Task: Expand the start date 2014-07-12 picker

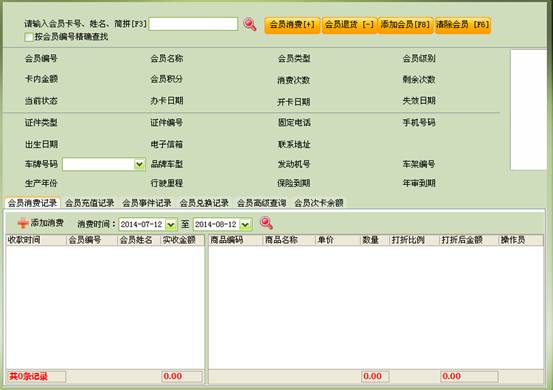Action: (x=171, y=224)
